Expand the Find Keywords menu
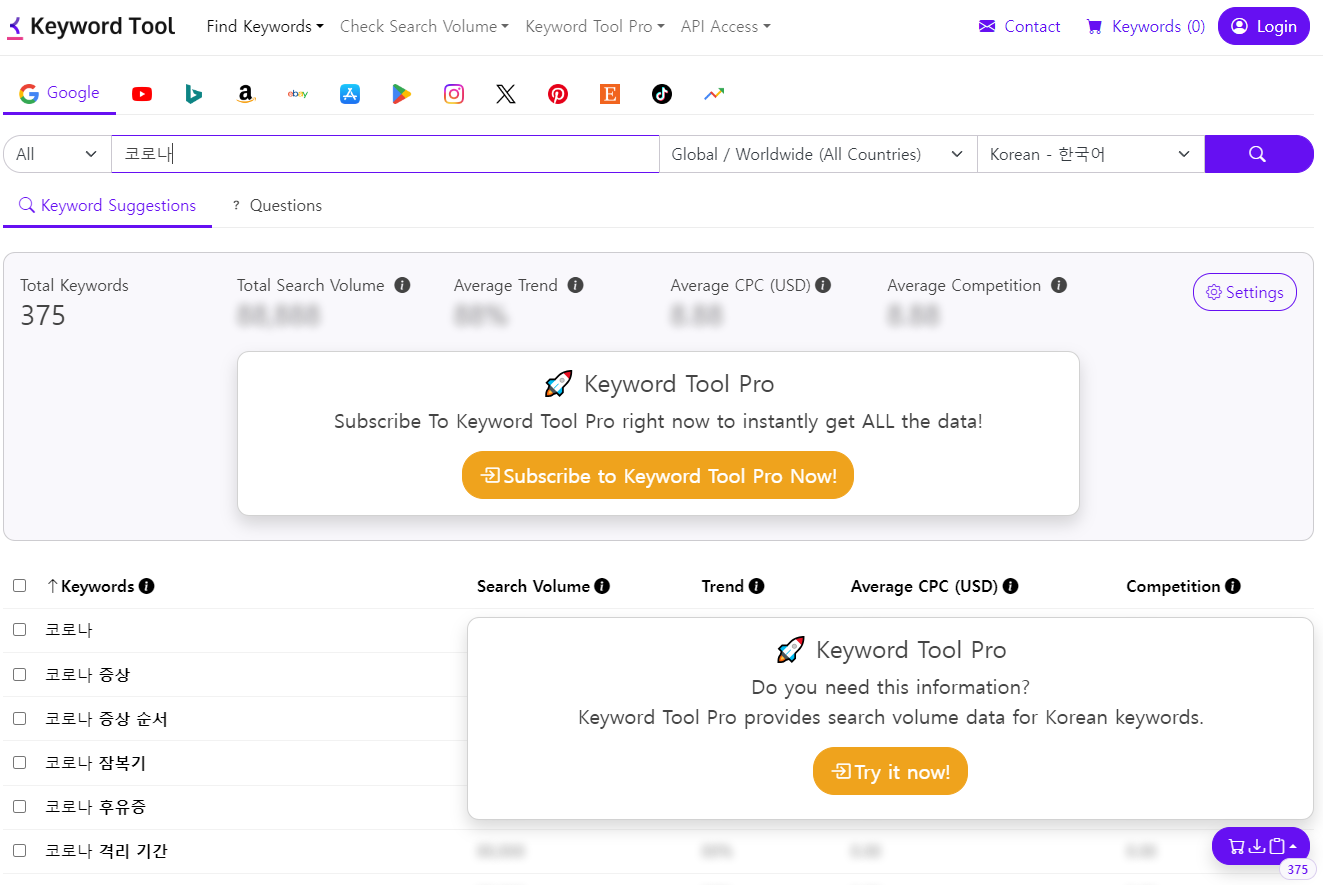This screenshot has height=885, width=1323. [265, 27]
